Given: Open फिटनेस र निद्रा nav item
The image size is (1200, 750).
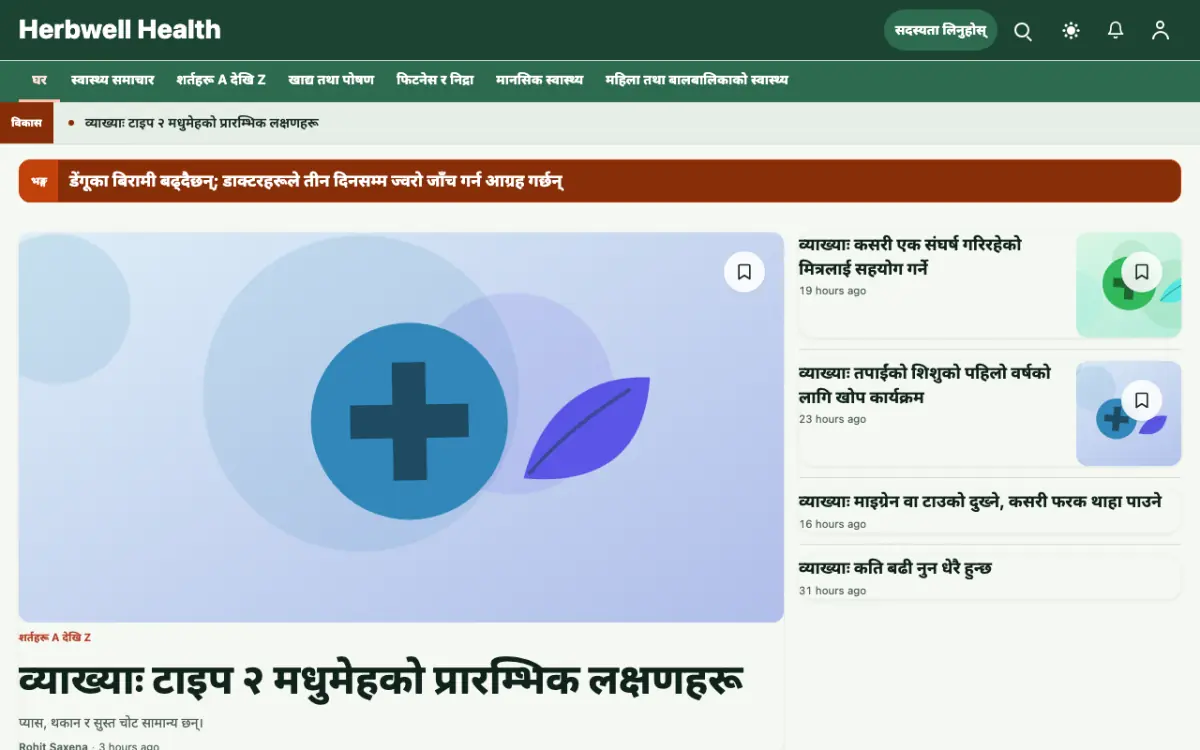Looking at the screenshot, I should pyautogui.click(x=435, y=80).
